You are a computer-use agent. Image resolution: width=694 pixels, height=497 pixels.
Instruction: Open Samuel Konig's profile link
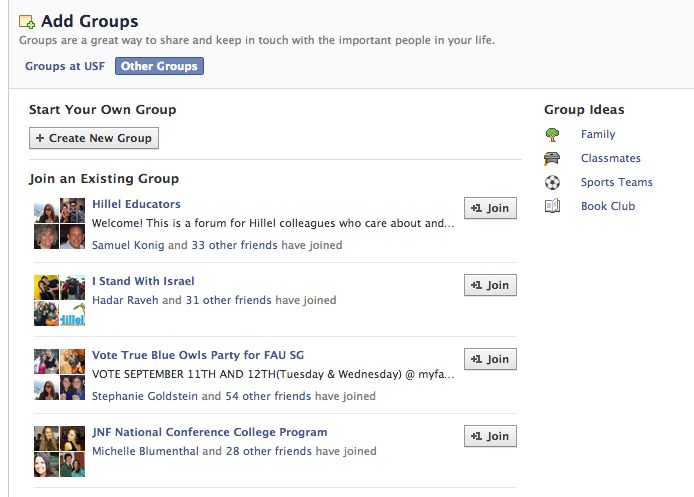coord(128,245)
